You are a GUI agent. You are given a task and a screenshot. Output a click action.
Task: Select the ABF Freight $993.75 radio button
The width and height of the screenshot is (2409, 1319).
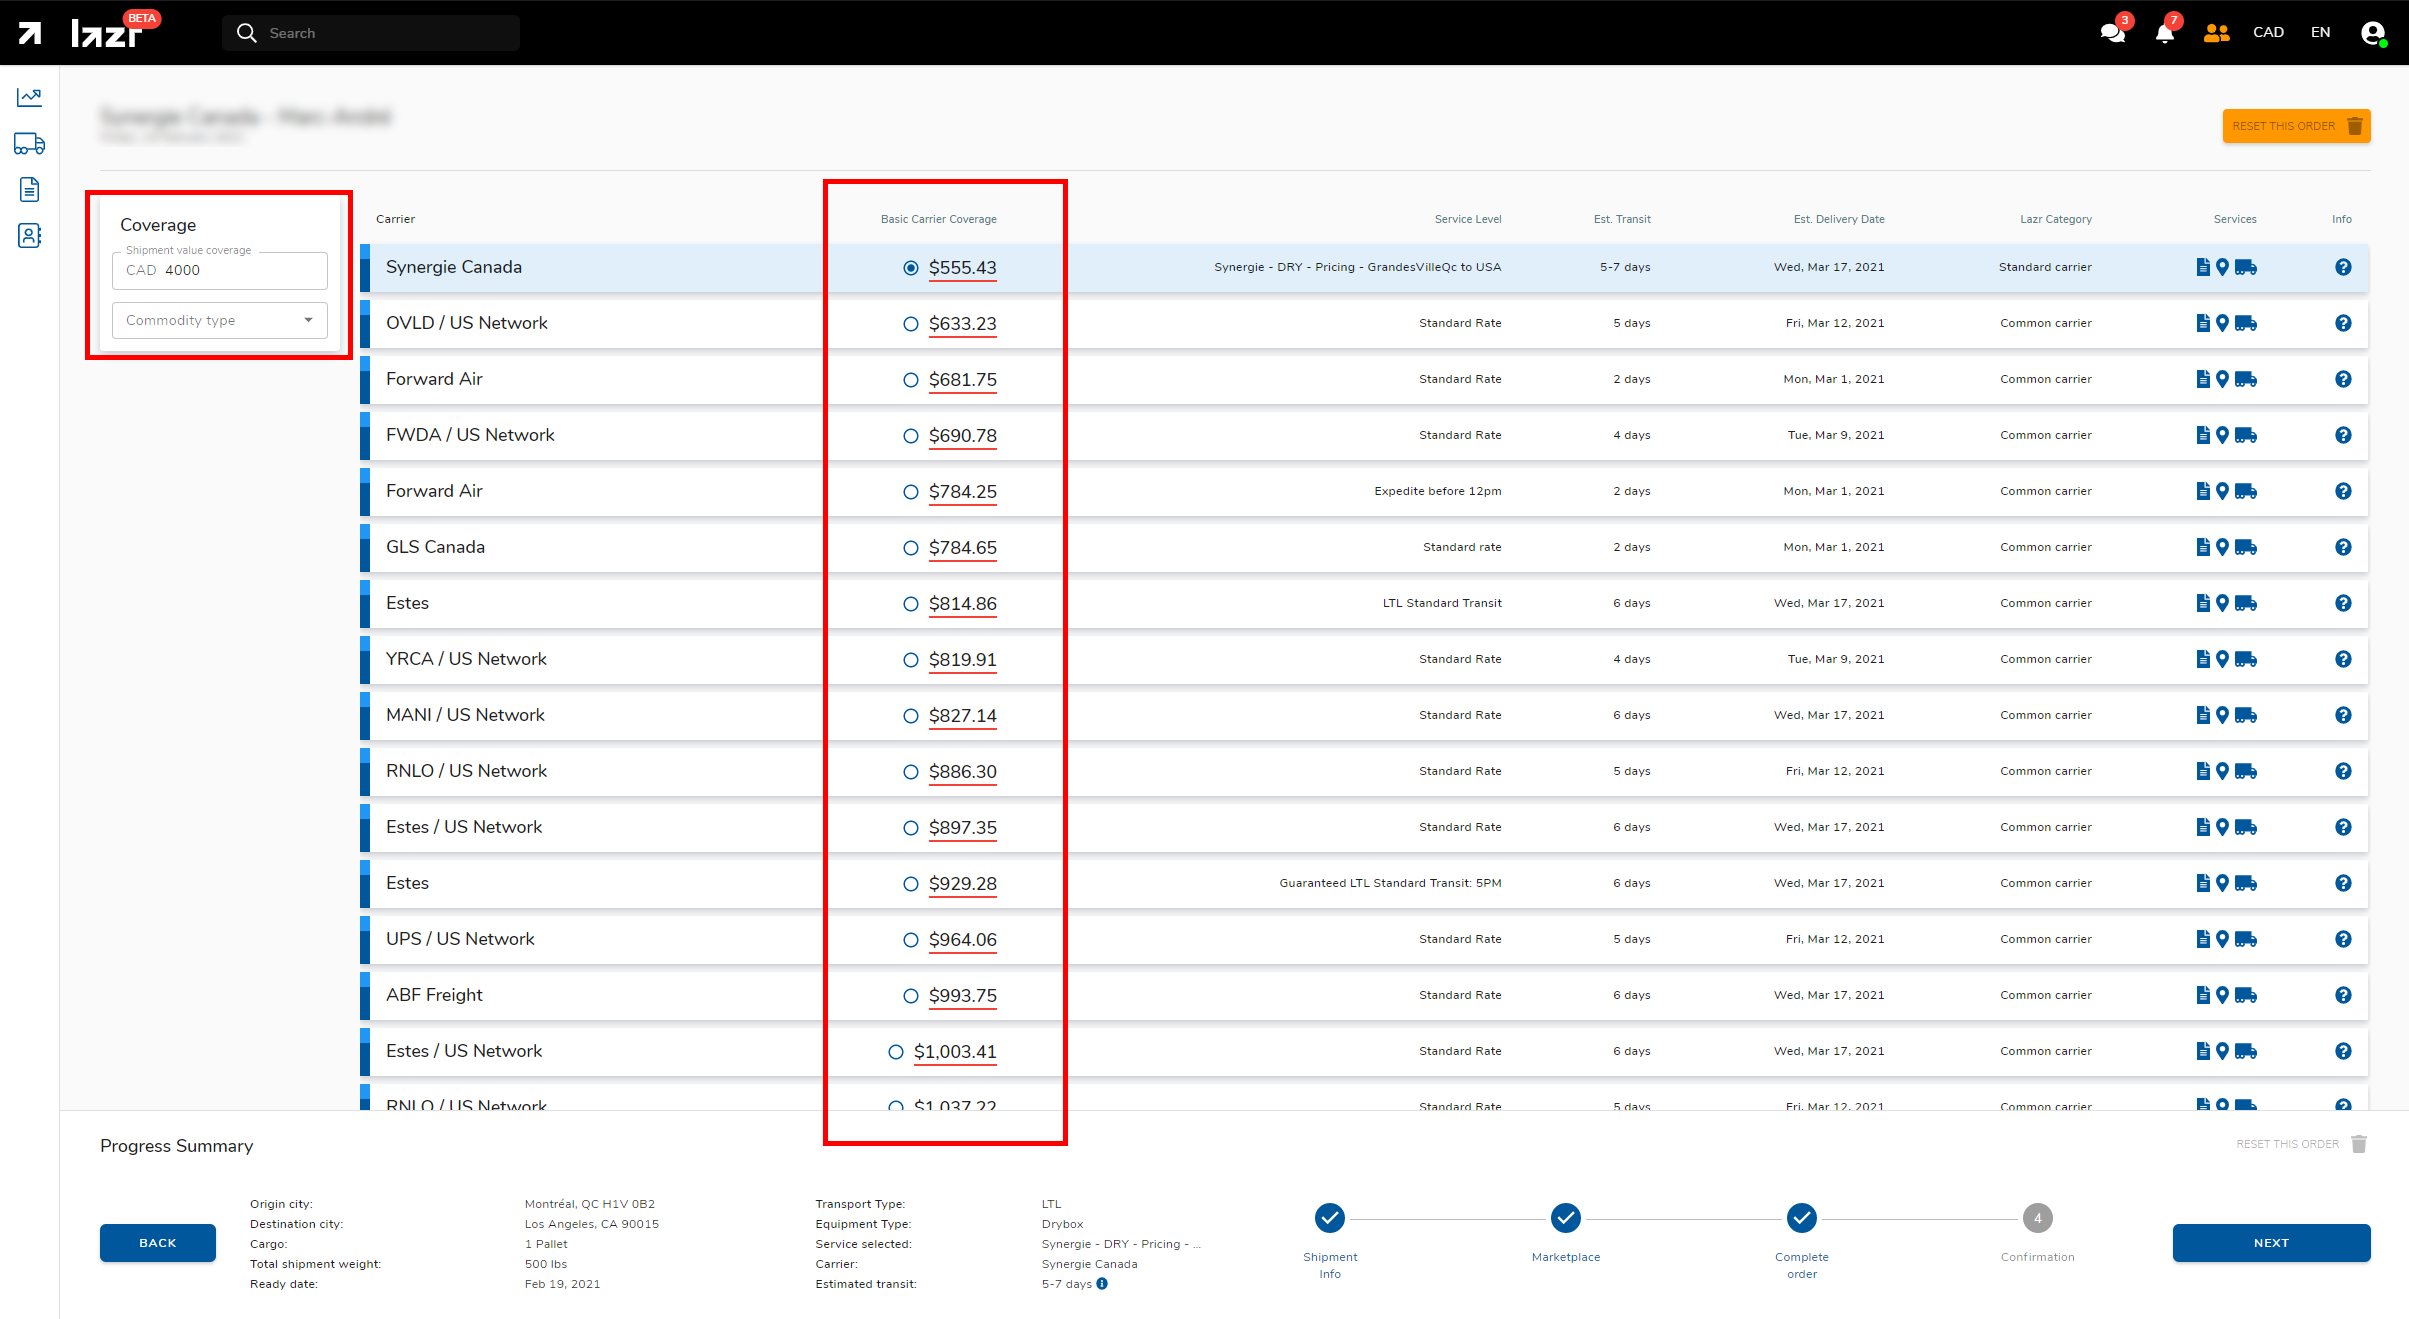tap(910, 996)
